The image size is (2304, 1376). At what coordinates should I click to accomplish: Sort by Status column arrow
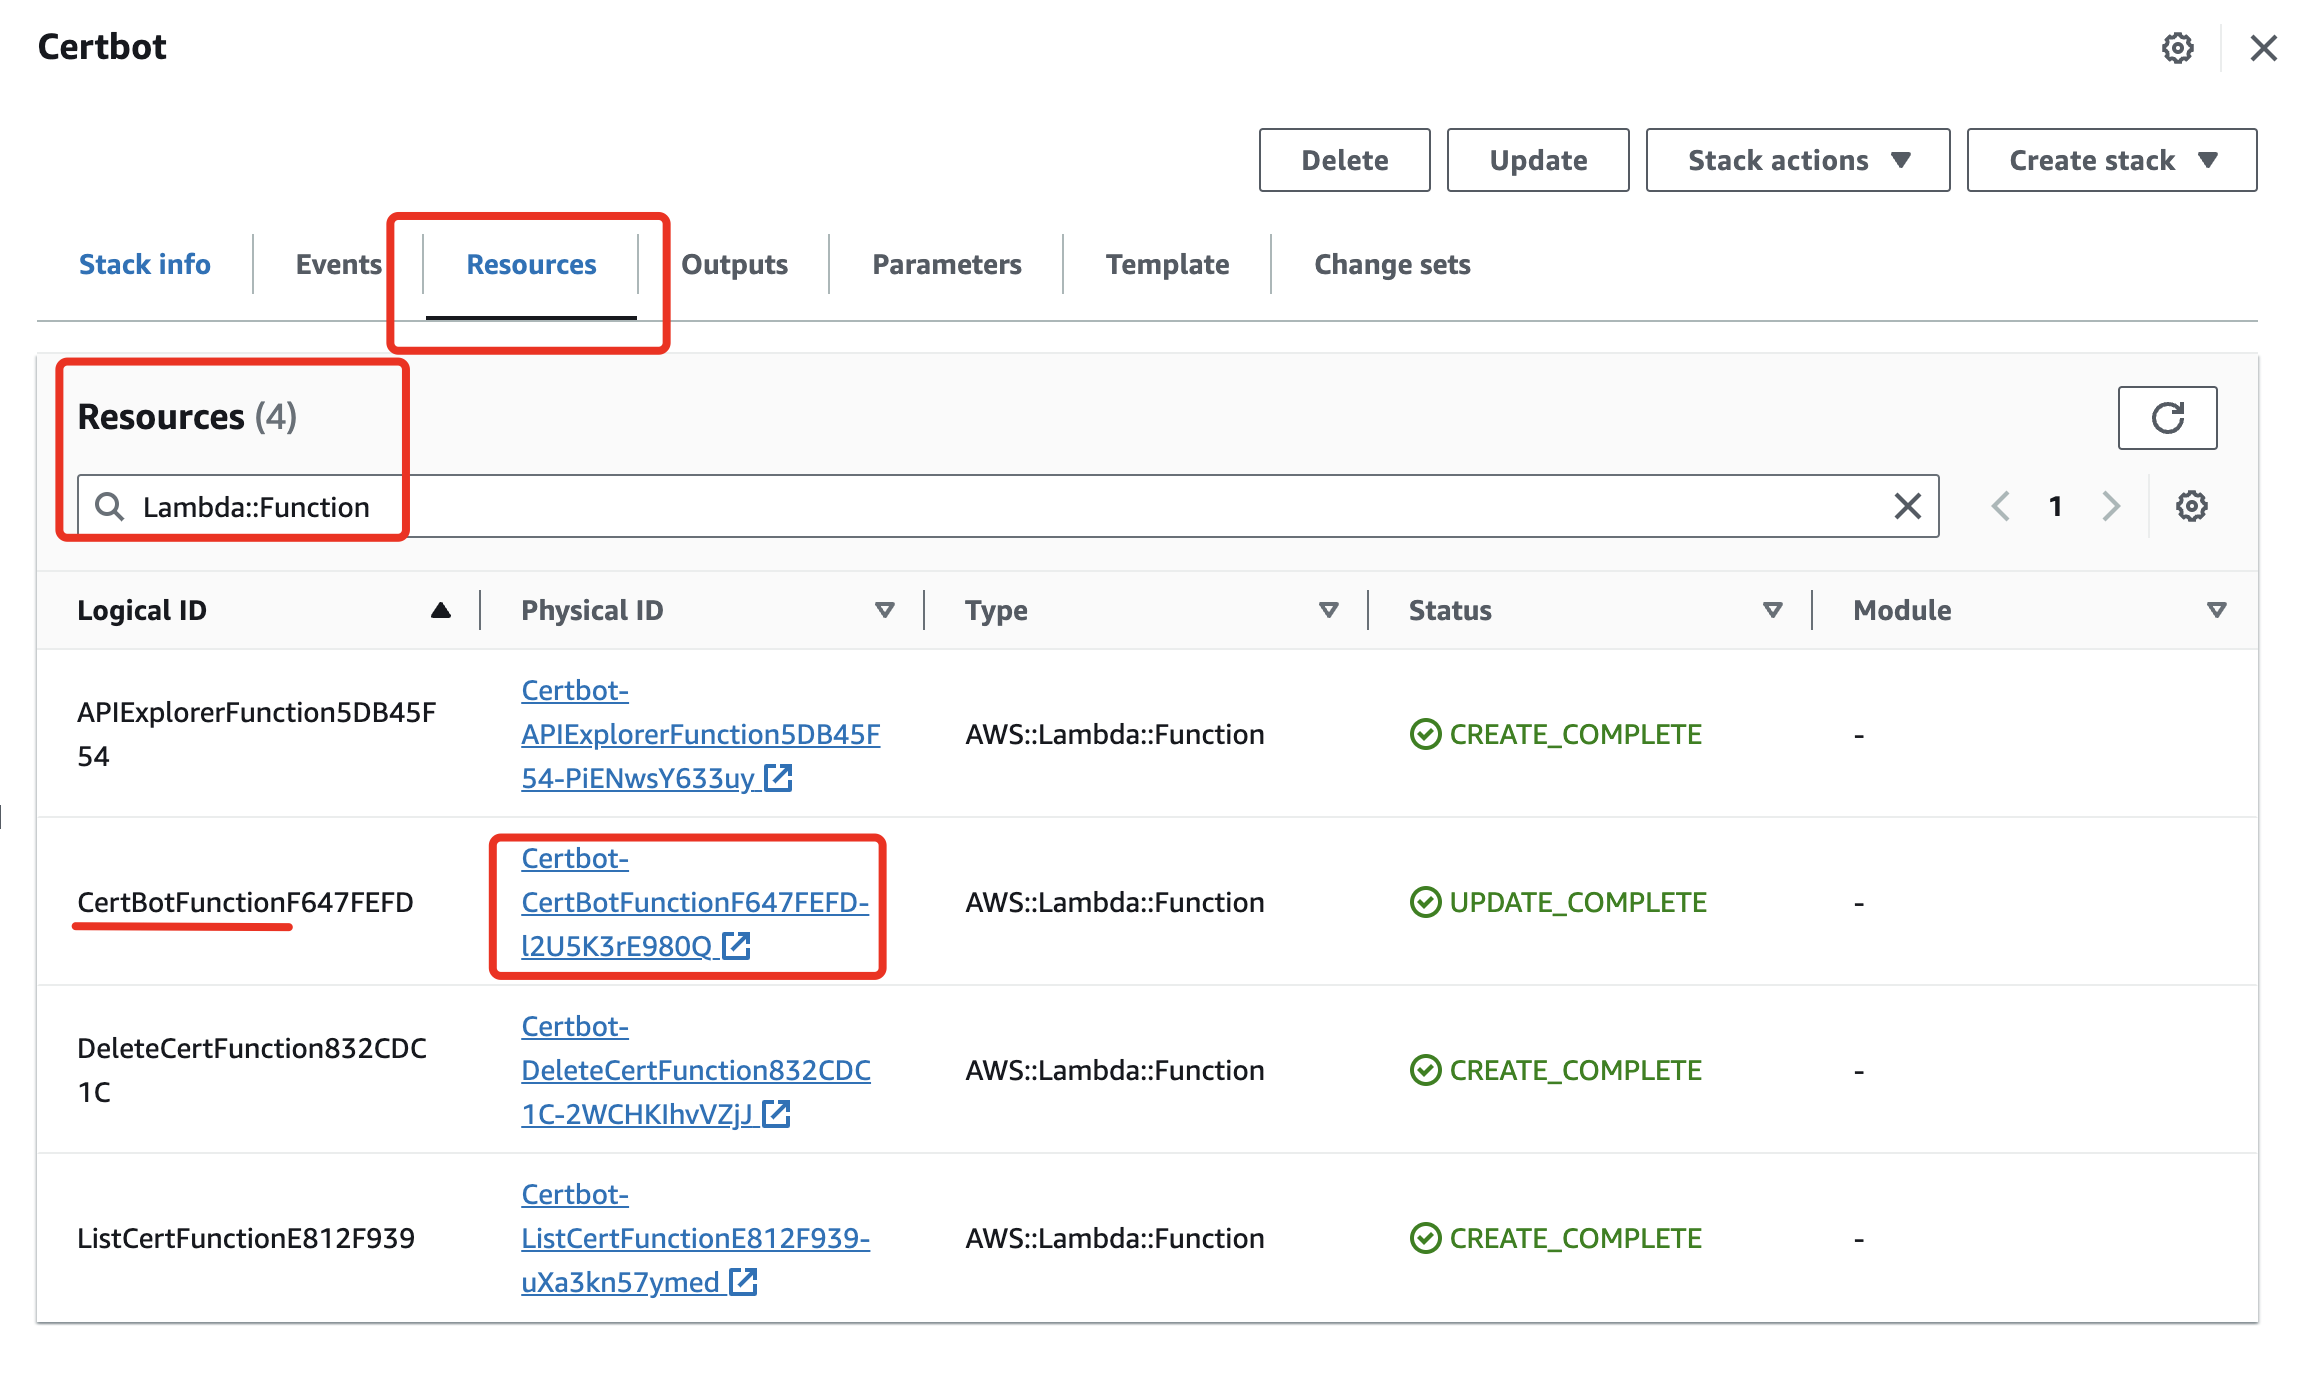(1772, 610)
